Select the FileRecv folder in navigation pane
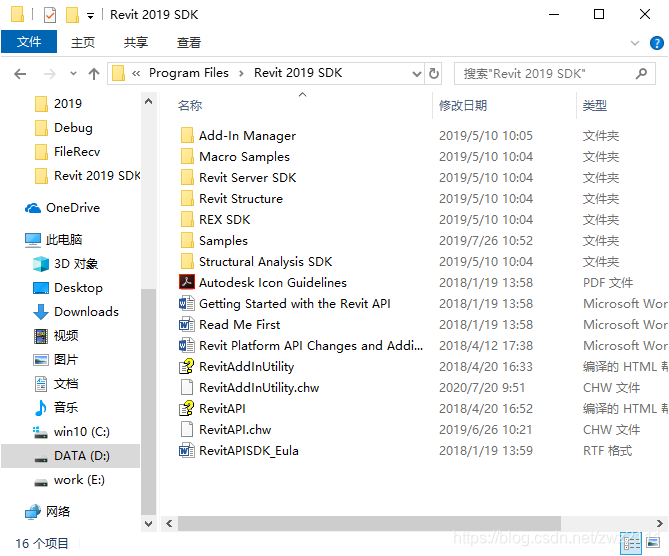669x556 pixels. coord(77,151)
